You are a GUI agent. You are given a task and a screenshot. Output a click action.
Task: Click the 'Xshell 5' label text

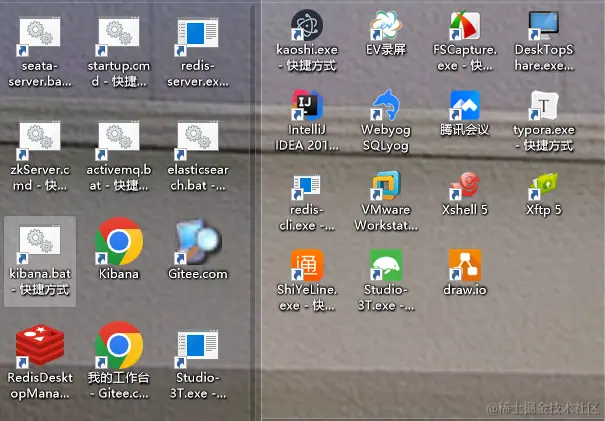[465, 210]
